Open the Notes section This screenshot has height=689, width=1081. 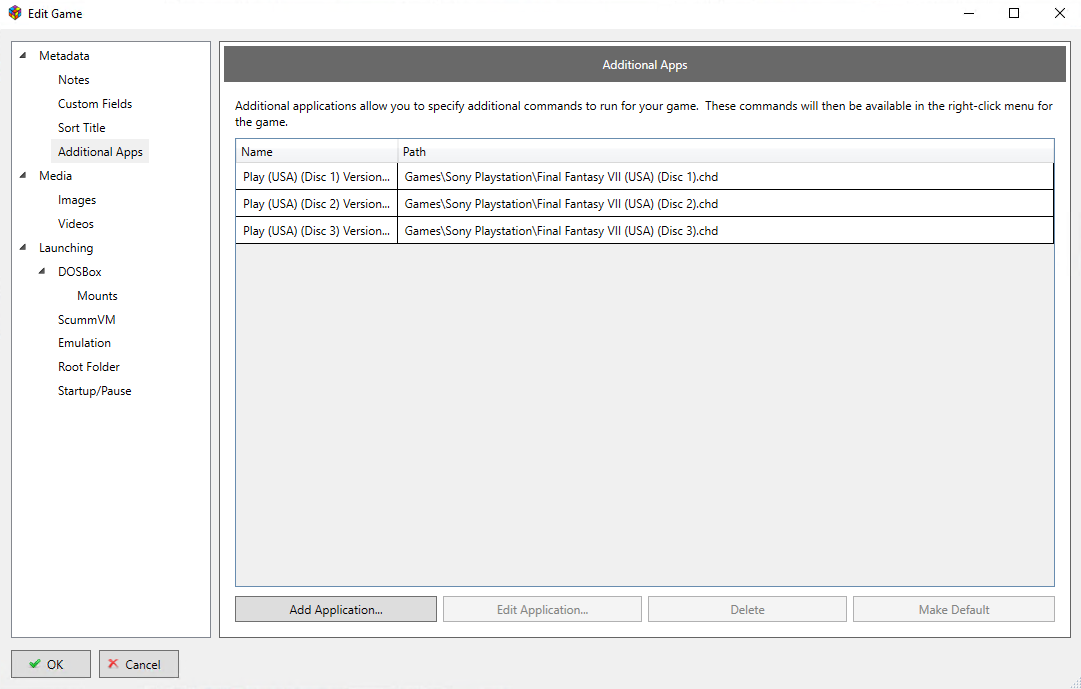coord(74,79)
